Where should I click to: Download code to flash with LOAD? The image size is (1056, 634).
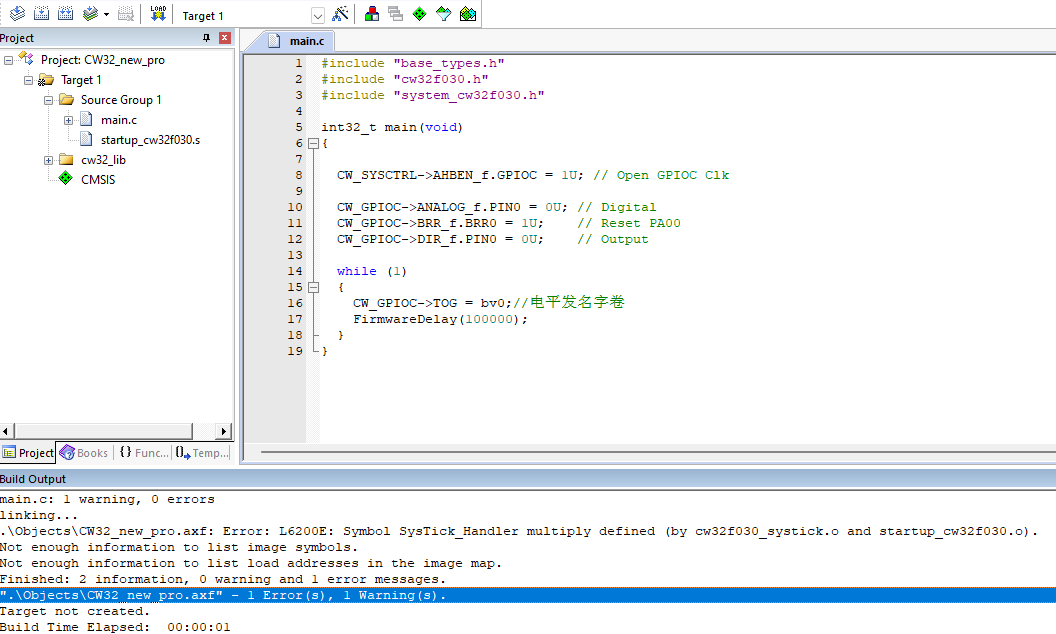[158, 13]
